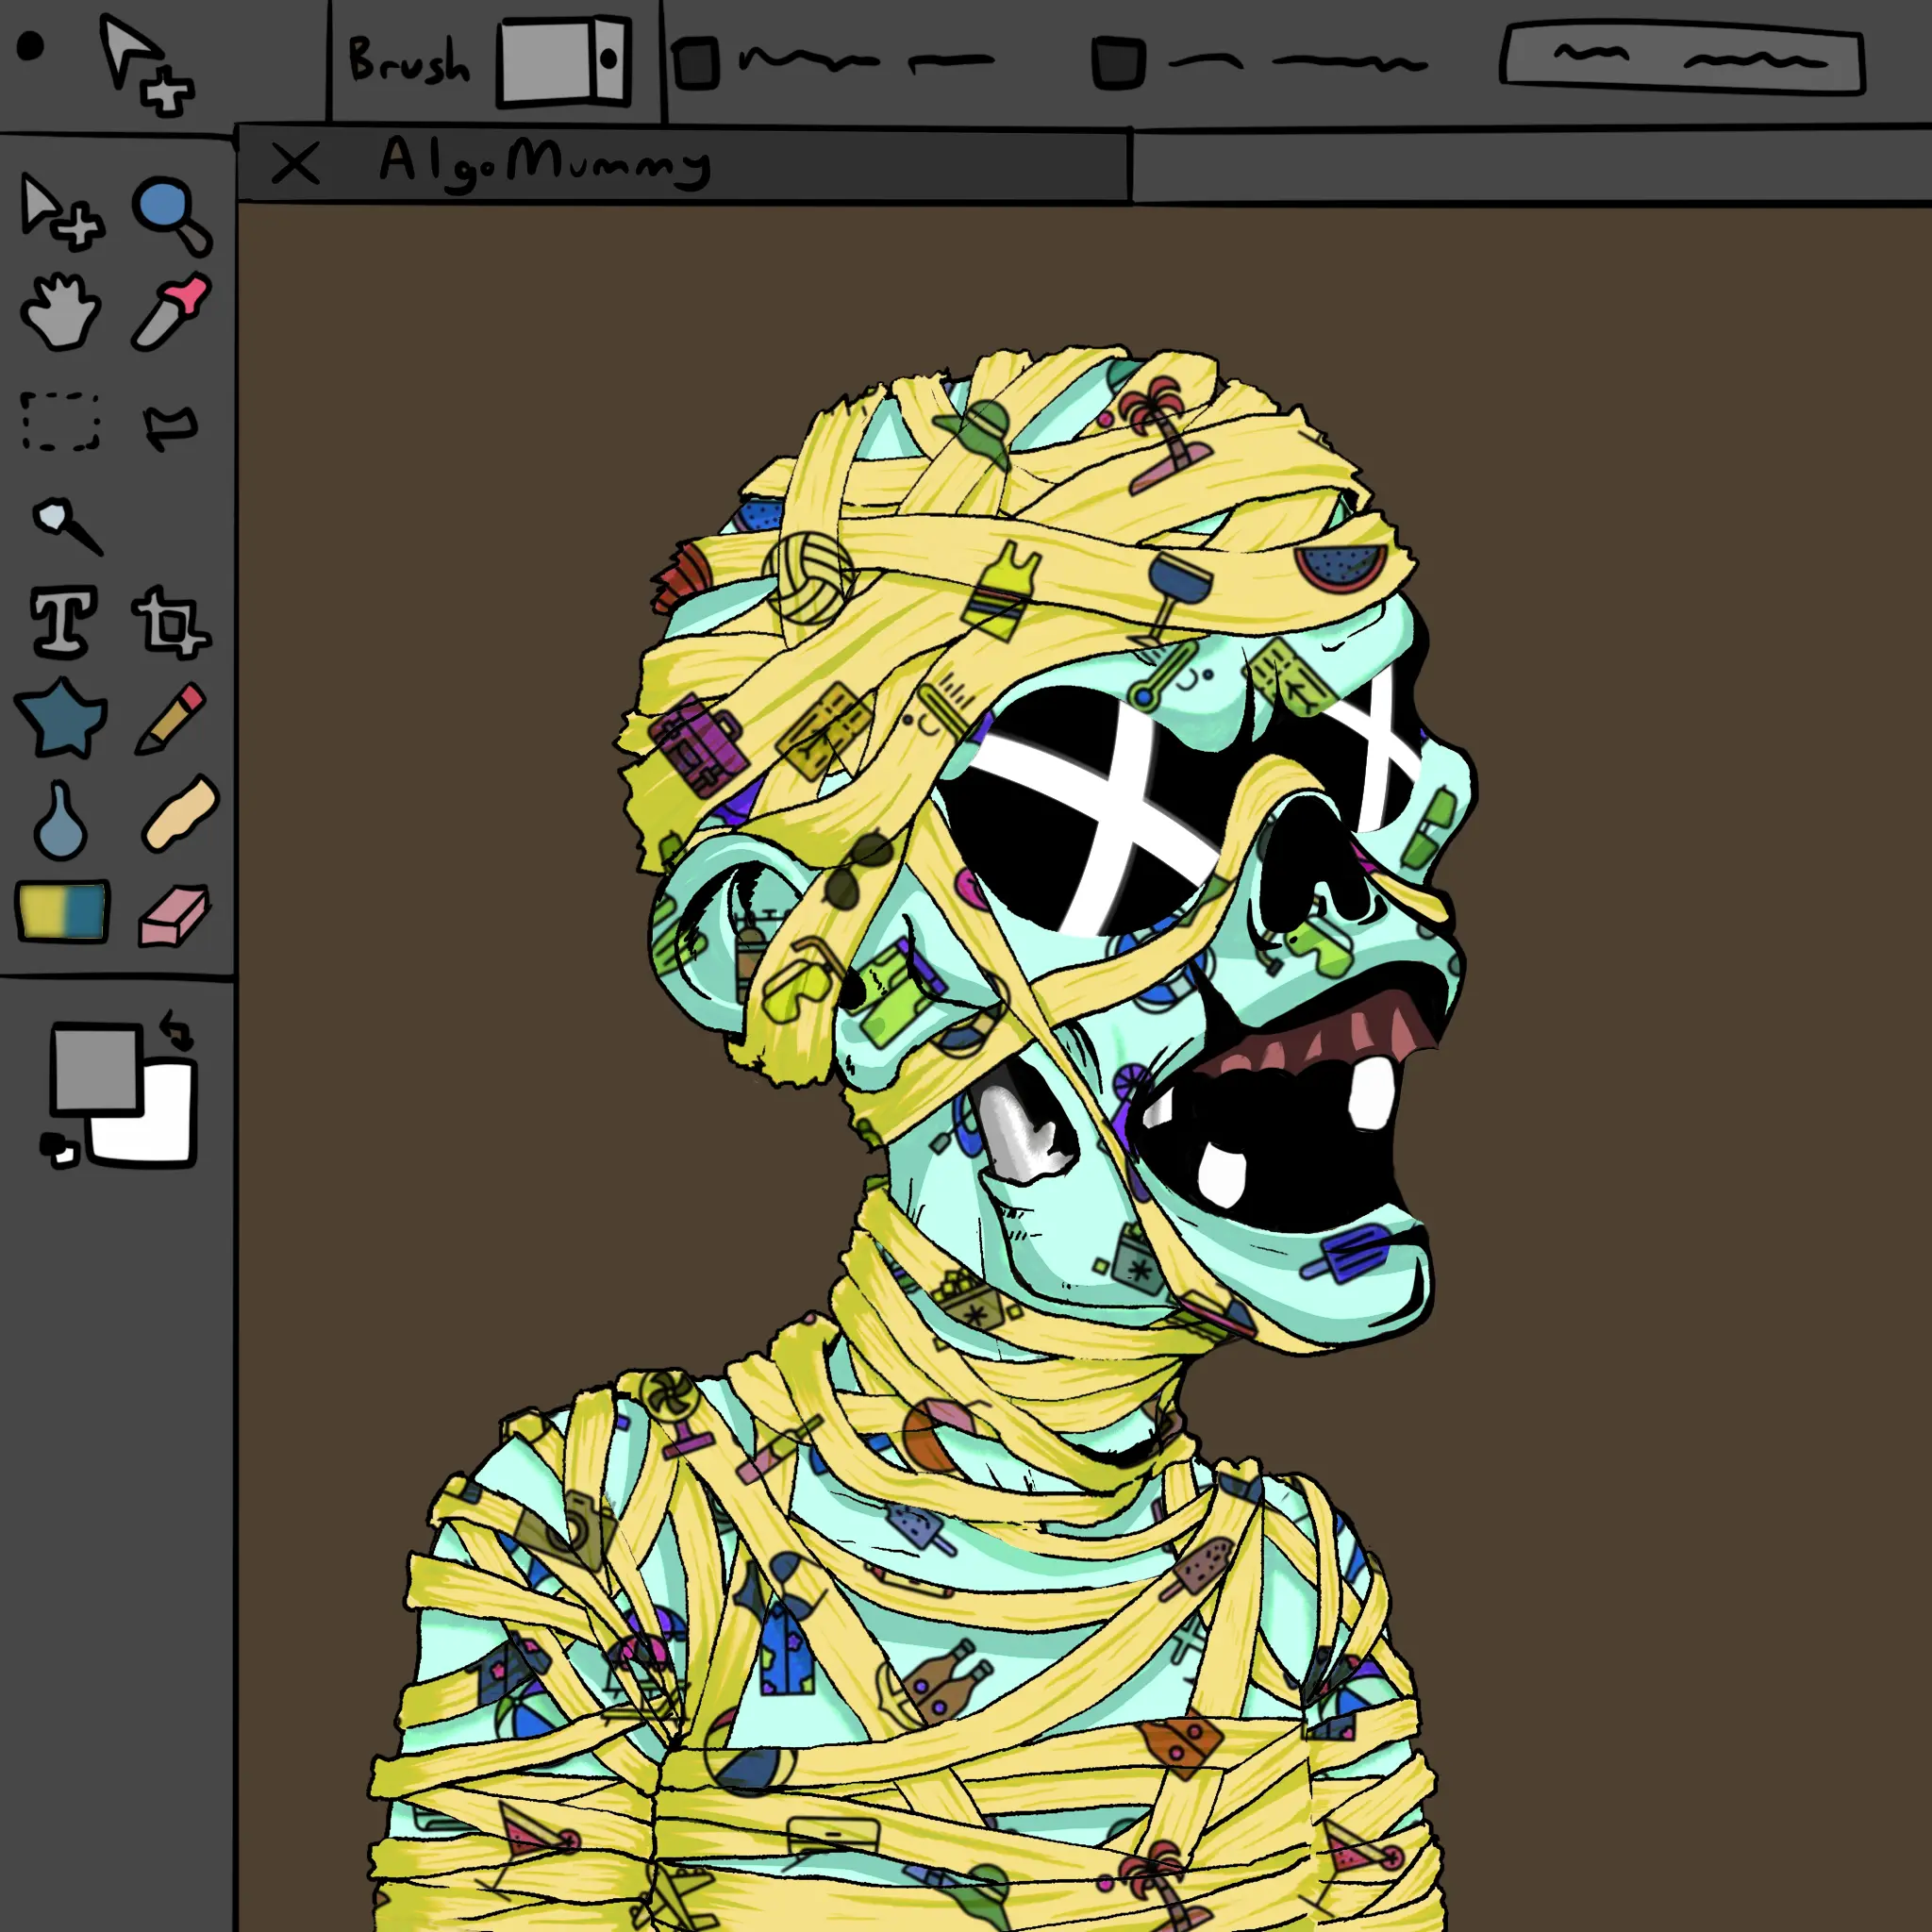Select the Eraser tool
1932x1932 pixels.
click(173, 915)
